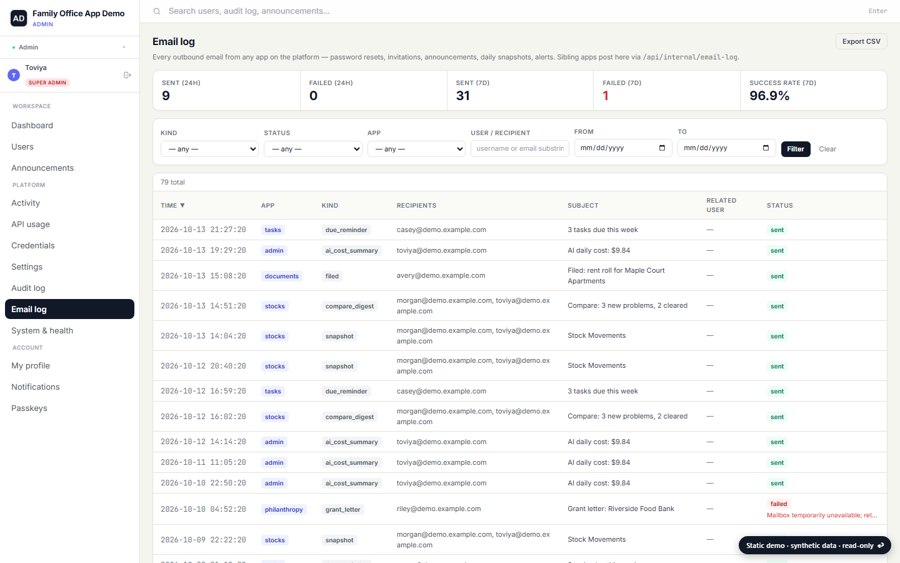Go to Settings in the sidebar
Image resolution: width=900 pixels, height=563 pixels.
point(69,266)
